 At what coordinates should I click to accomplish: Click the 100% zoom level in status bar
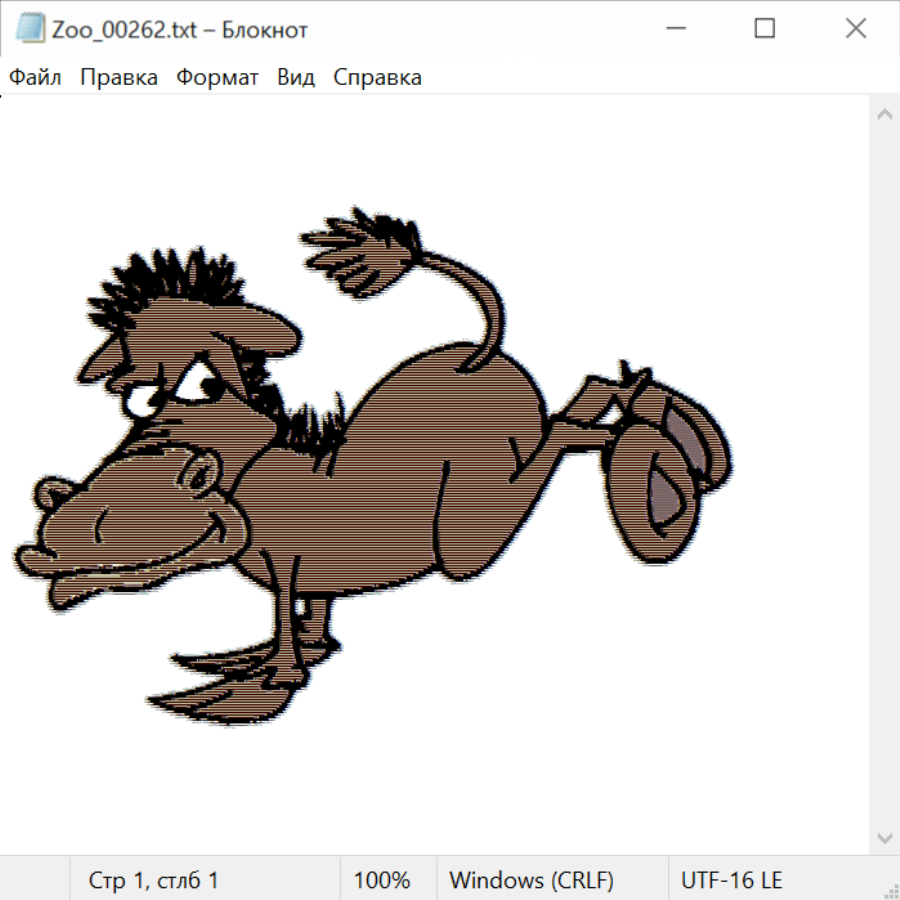pos(382,880)
